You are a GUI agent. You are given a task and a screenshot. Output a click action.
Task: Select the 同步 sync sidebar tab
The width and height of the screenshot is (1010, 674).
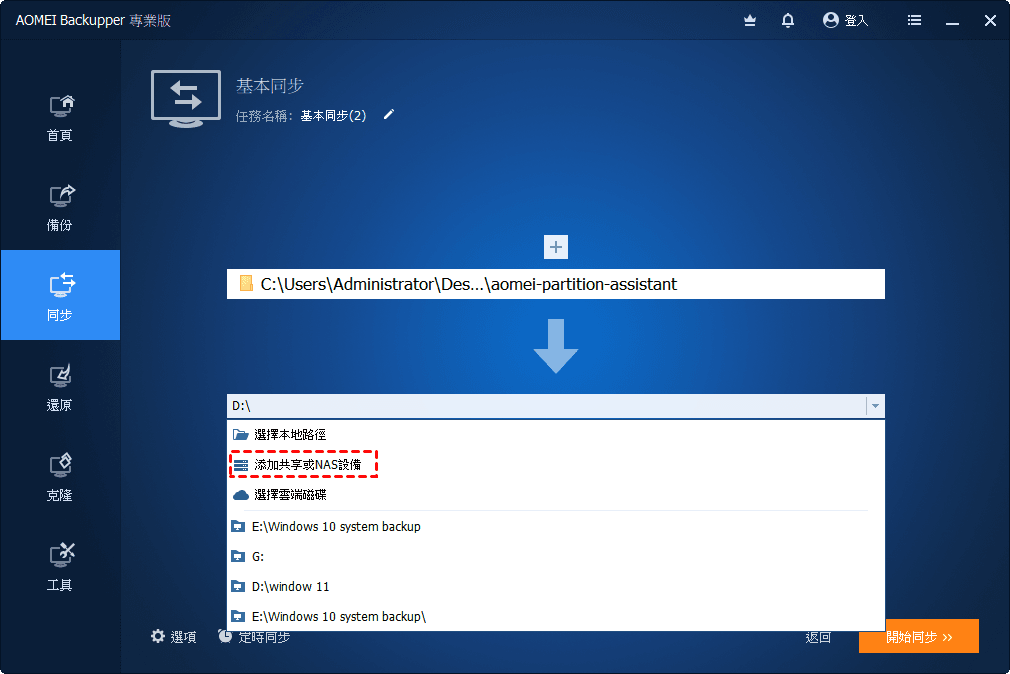click(60, 295)
